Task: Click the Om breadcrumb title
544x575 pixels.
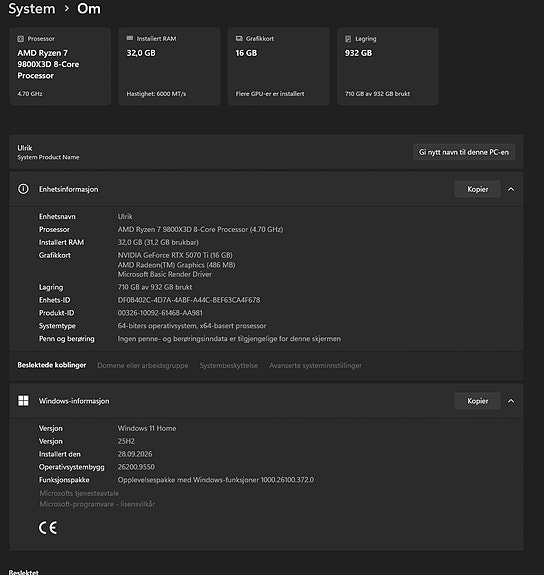Action: pyautogui.click(x=89, y=8)
